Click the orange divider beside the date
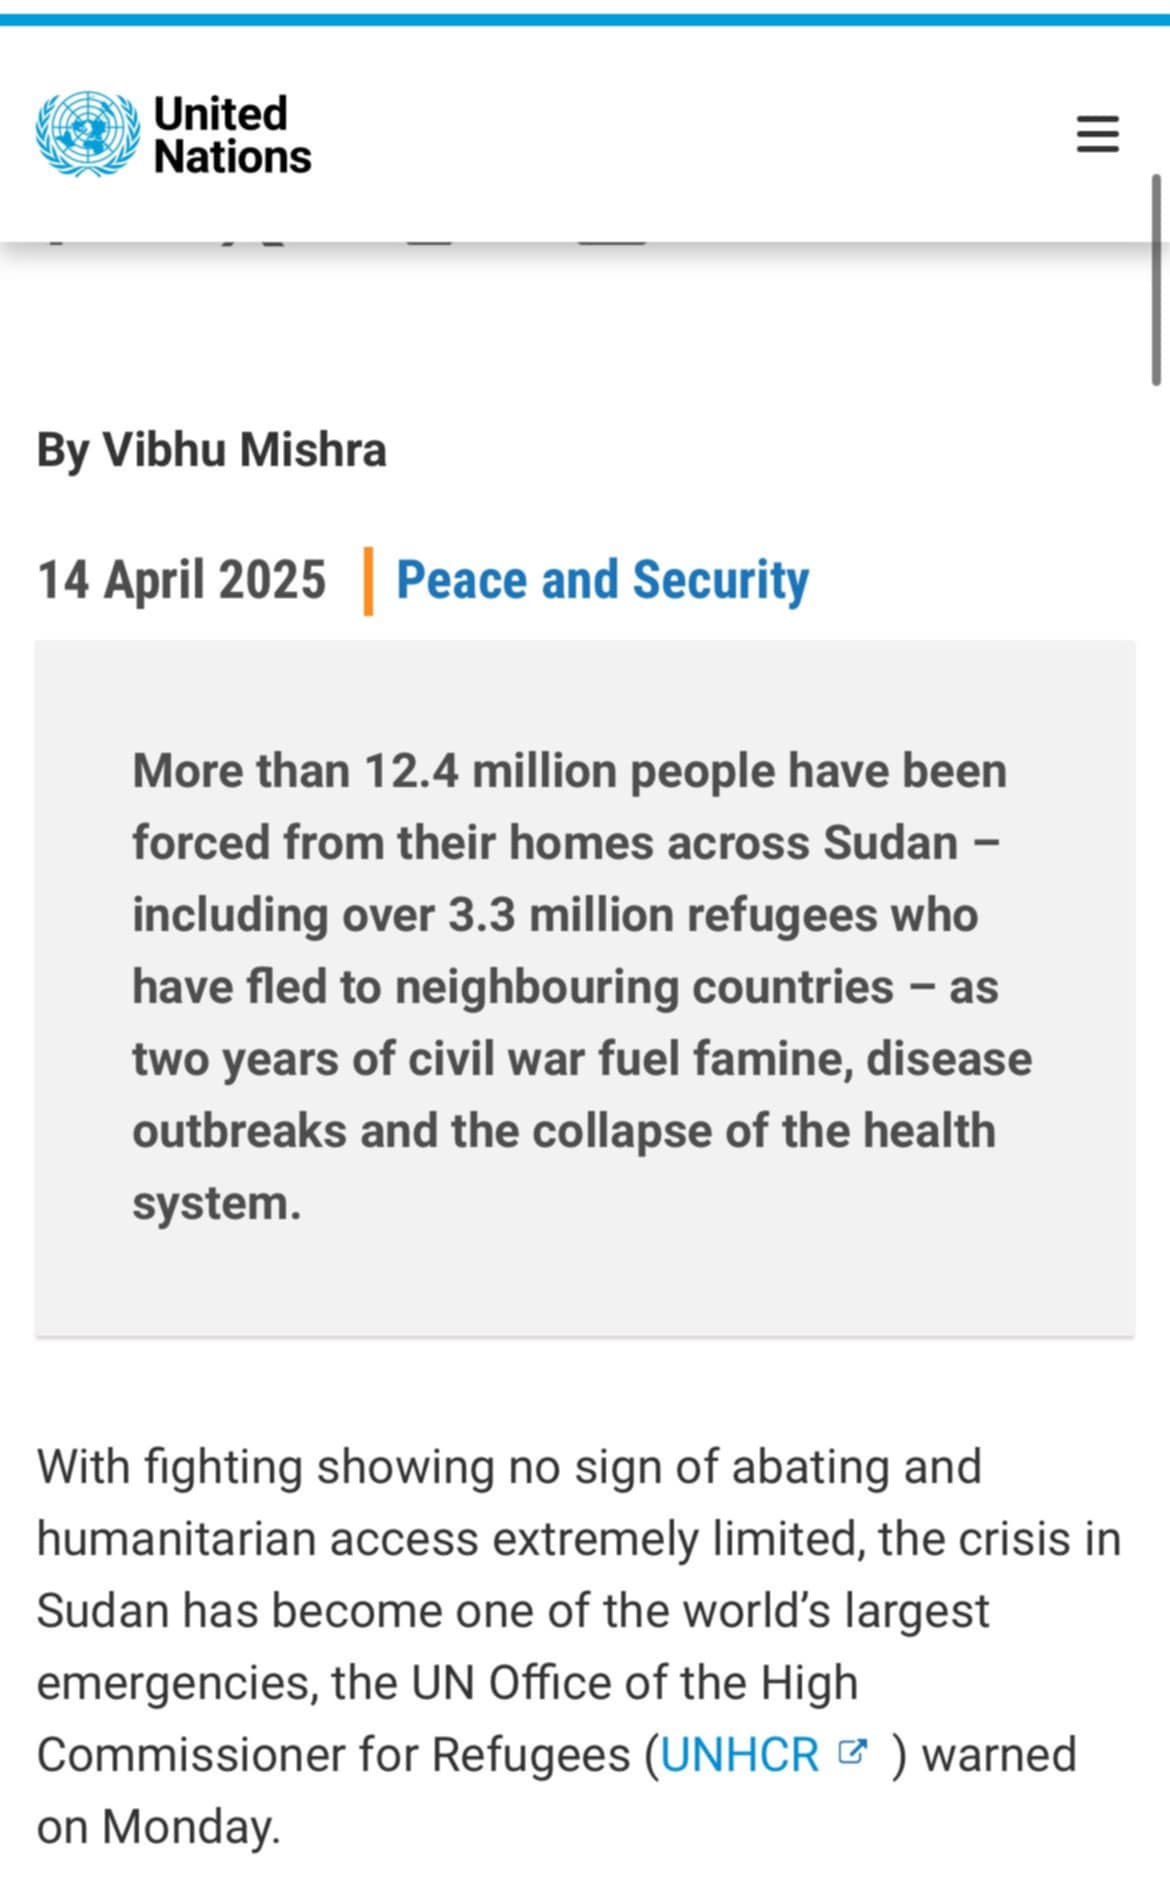 click(x=368, y=581)
